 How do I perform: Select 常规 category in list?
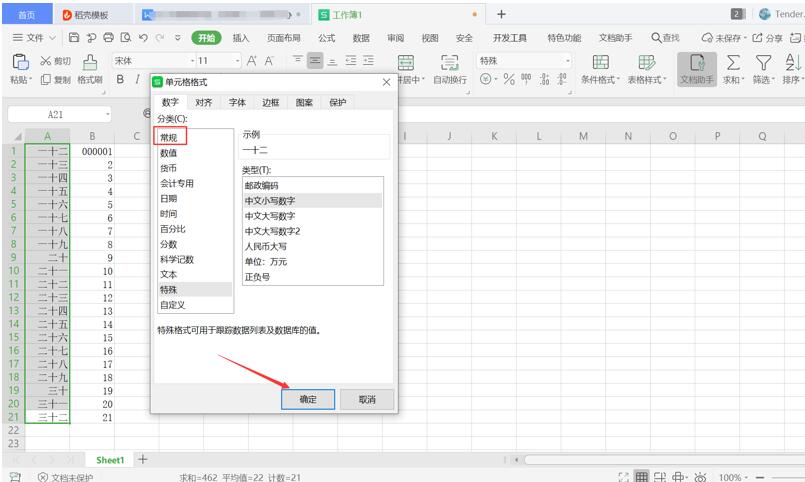[195, 138]
